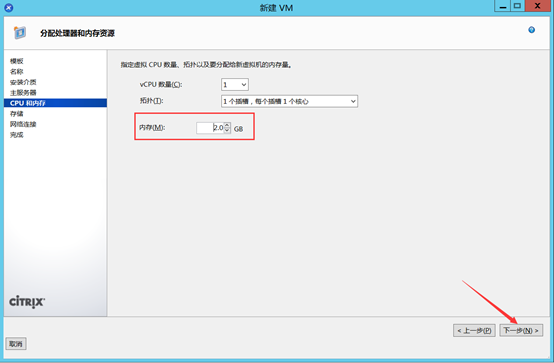Expand the 拓扑 topology combo box
The width and height of the screenshot is (554, 363).
[x=289, y=101]
